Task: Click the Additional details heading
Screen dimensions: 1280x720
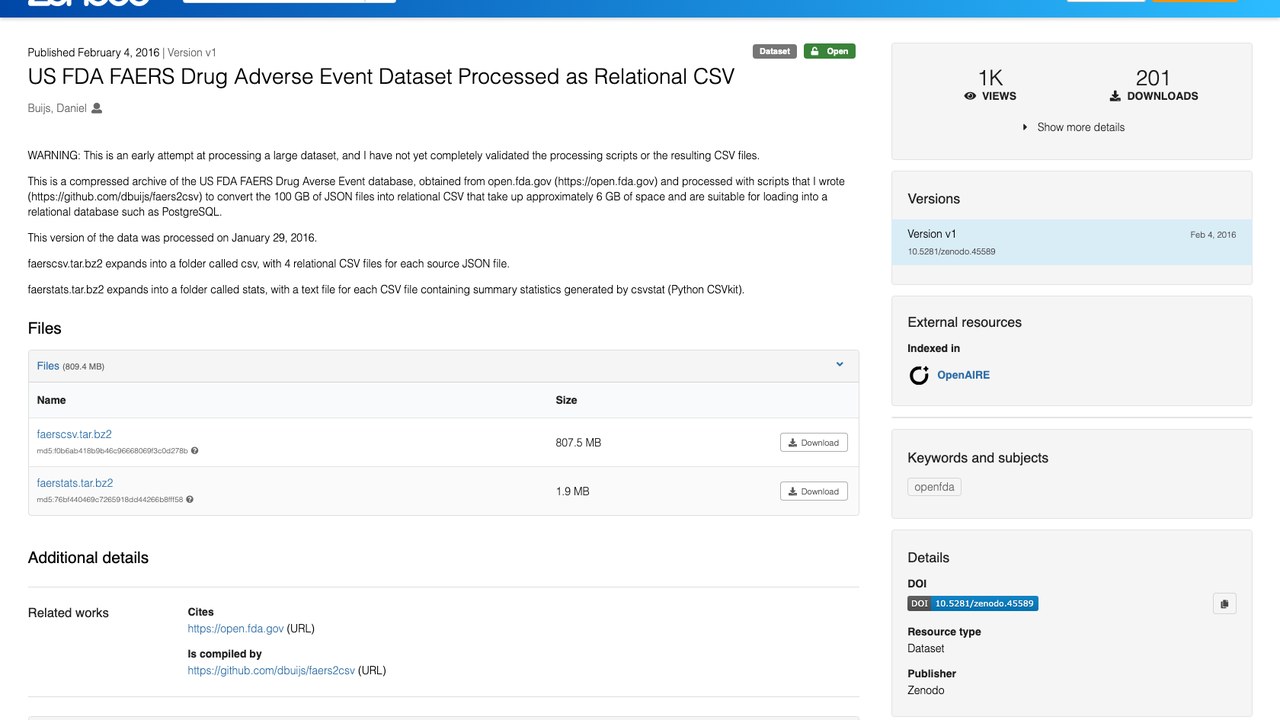Action: (x=88, y=558)
